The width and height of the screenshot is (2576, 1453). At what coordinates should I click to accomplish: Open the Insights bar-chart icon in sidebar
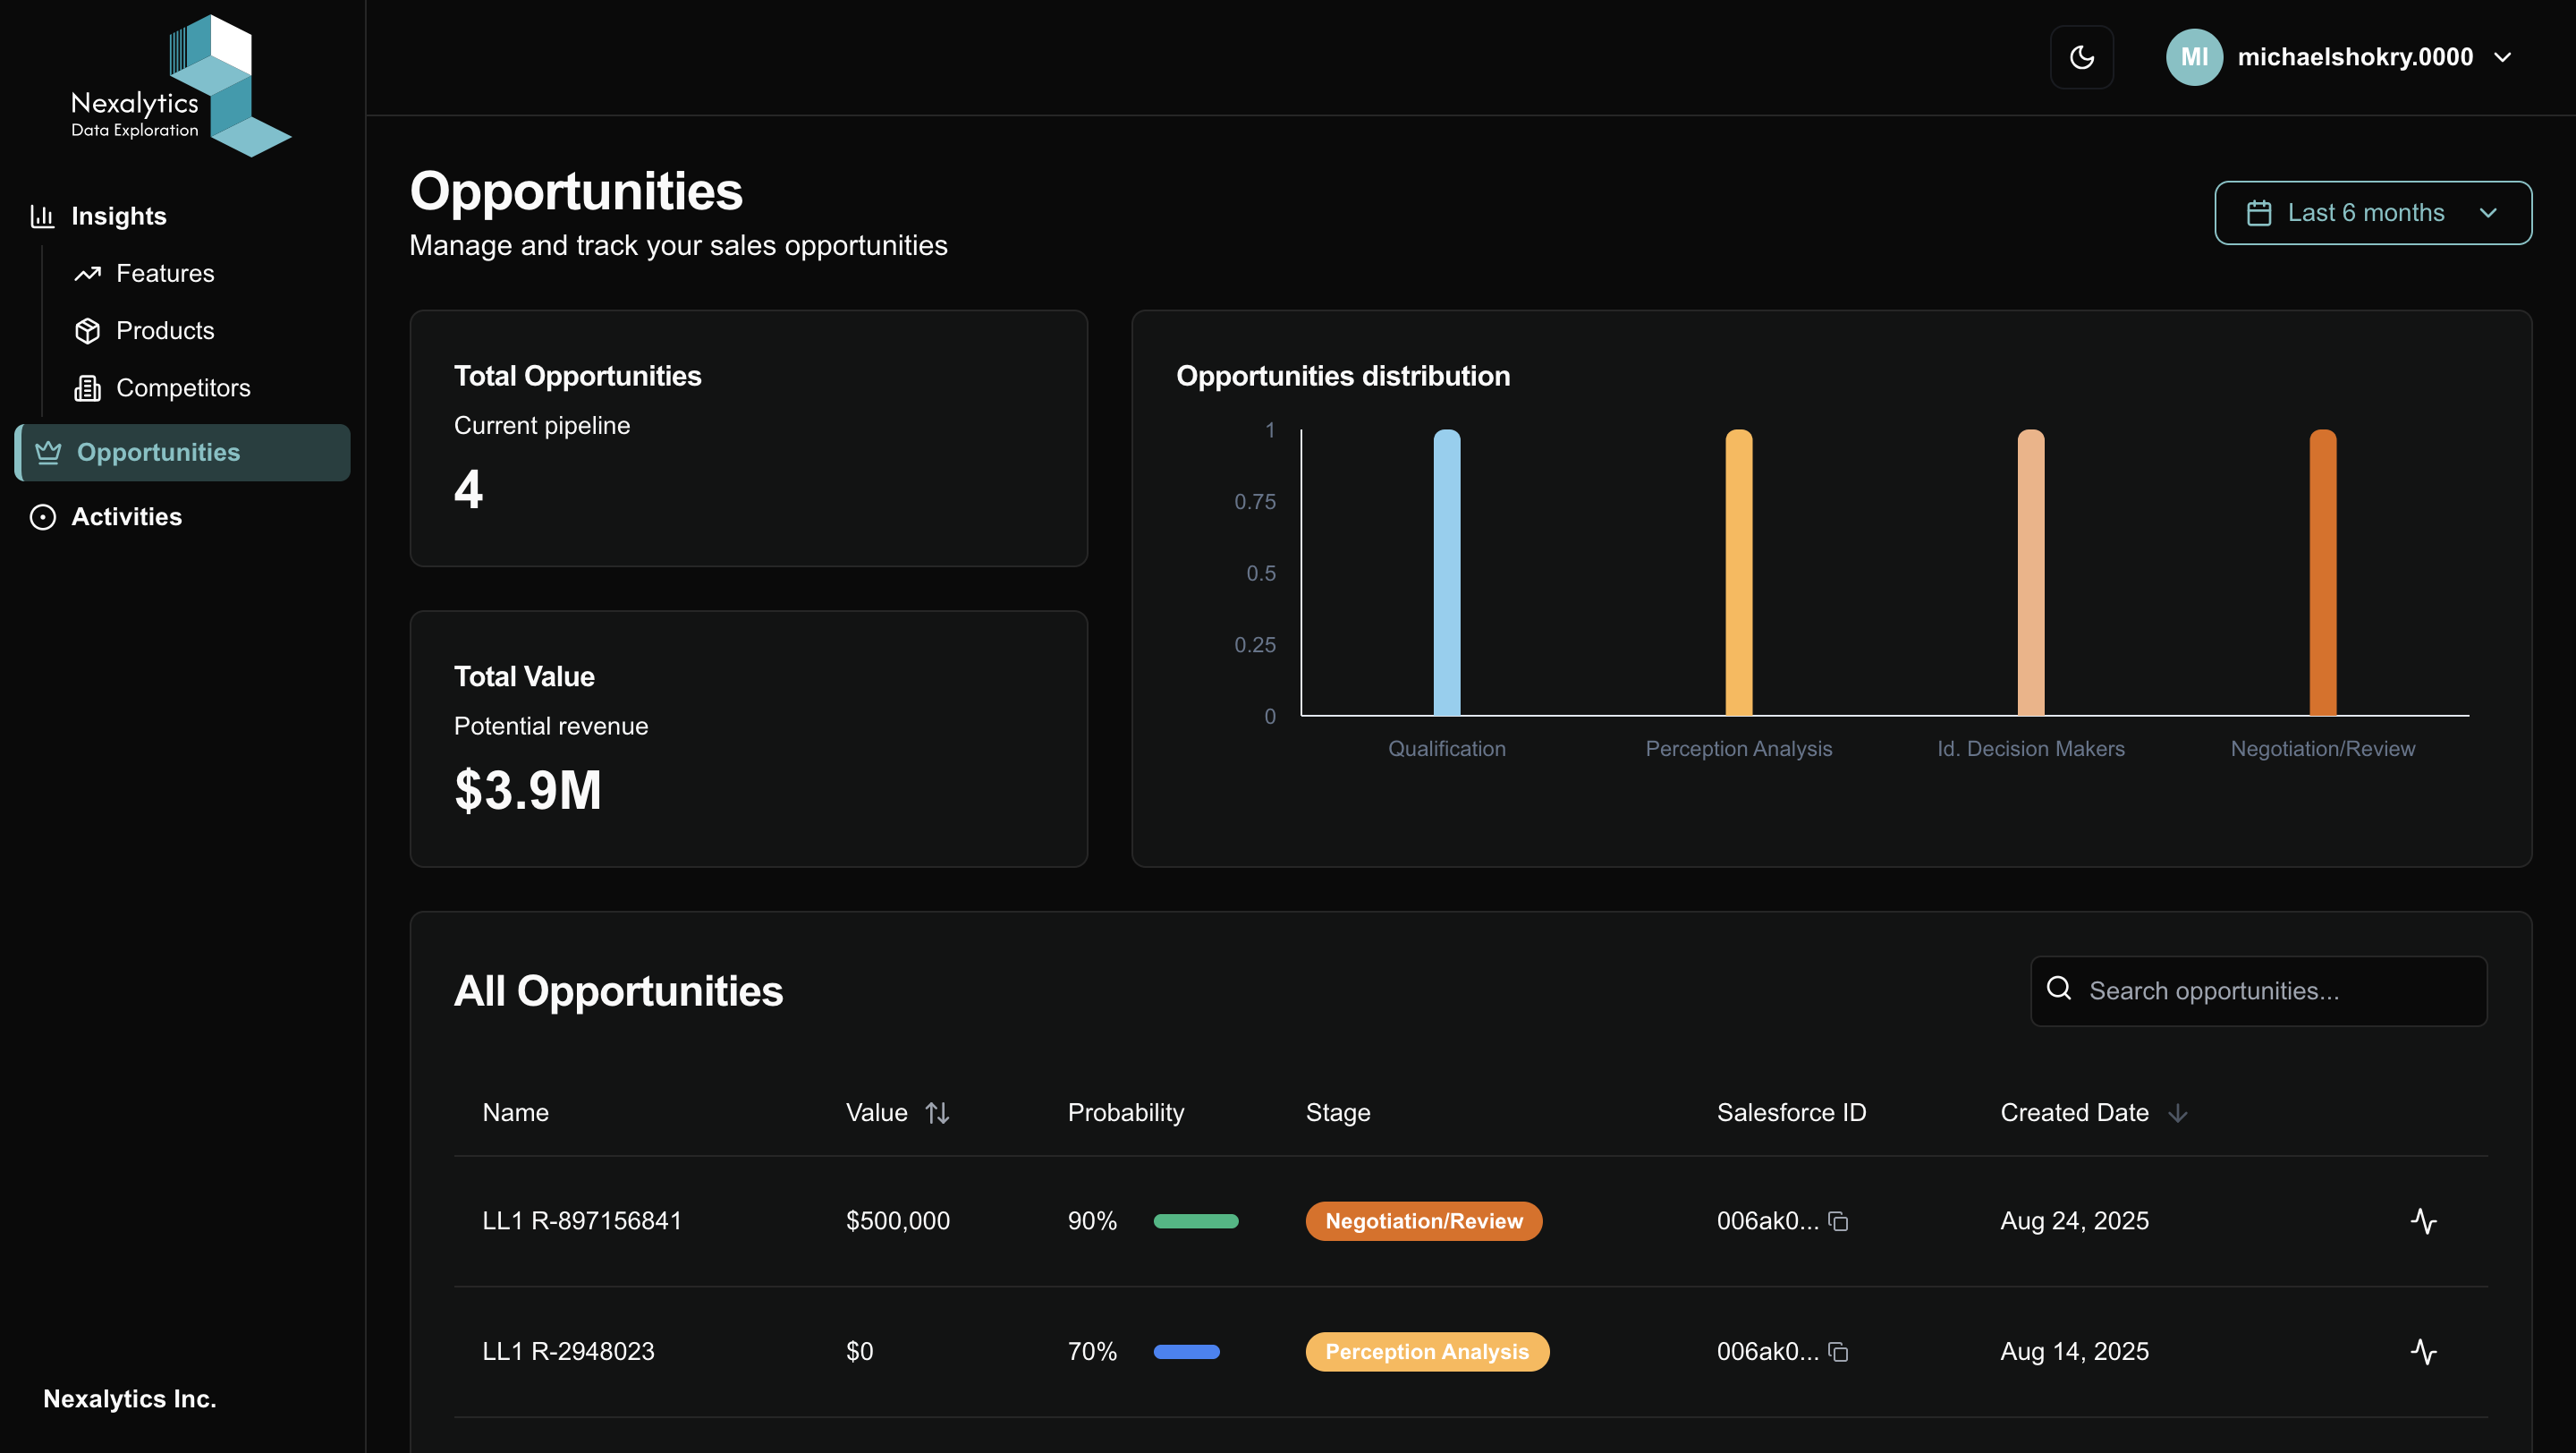click(x=42, y=215)
